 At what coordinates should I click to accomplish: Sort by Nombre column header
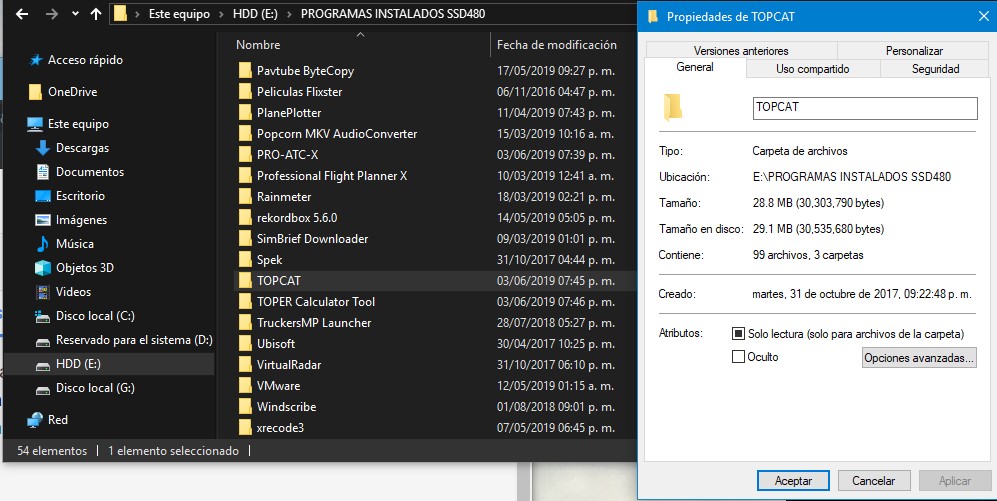[x=258, y=45]
